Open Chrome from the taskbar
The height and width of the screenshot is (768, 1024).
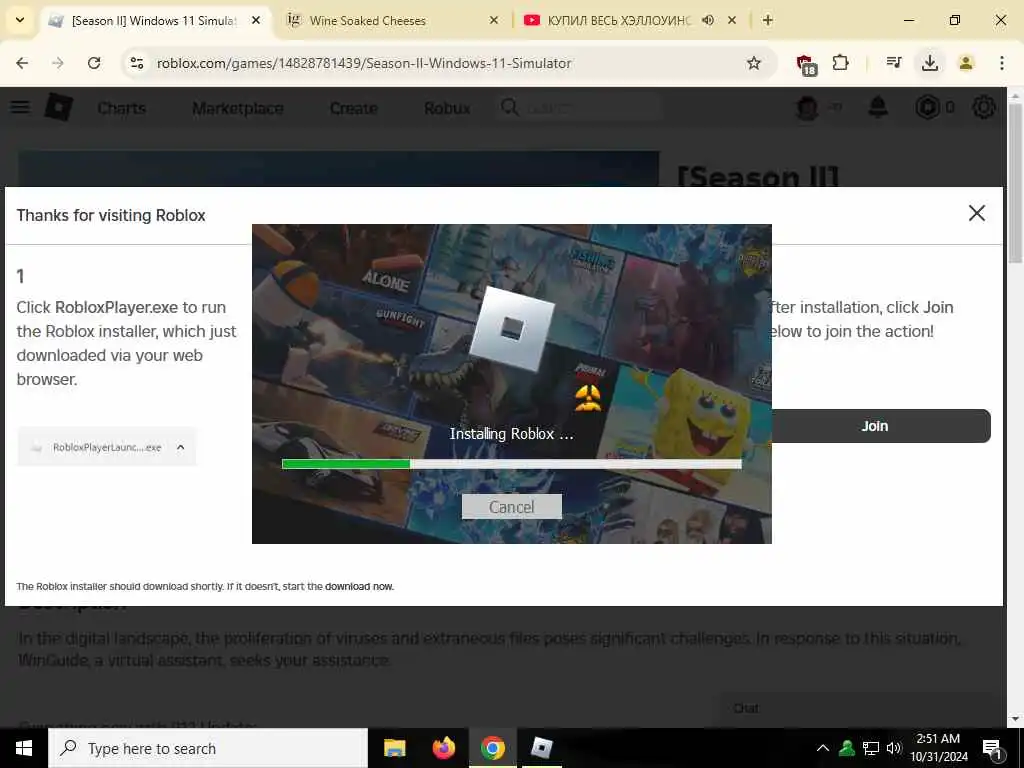(x=492, y=748)
